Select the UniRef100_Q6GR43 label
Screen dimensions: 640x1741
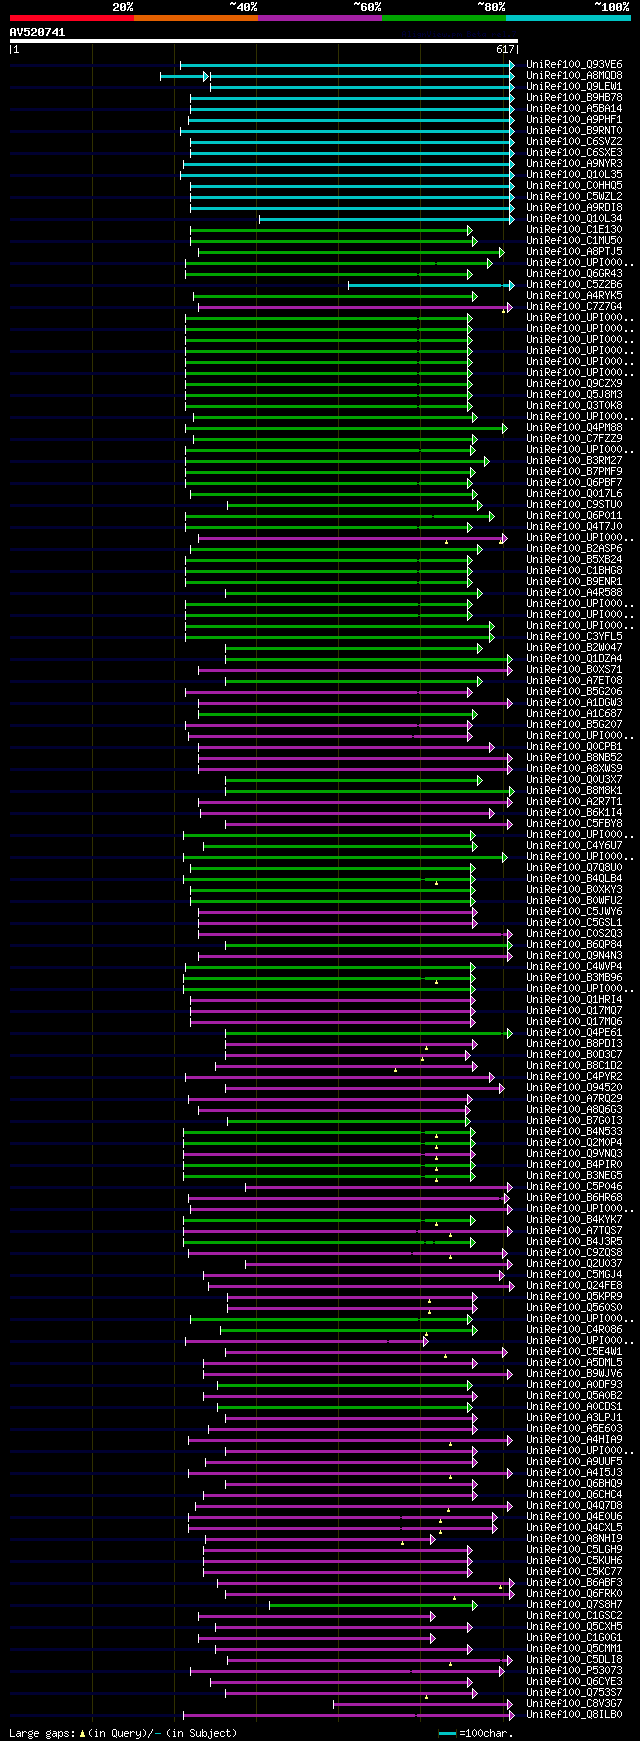574,274
